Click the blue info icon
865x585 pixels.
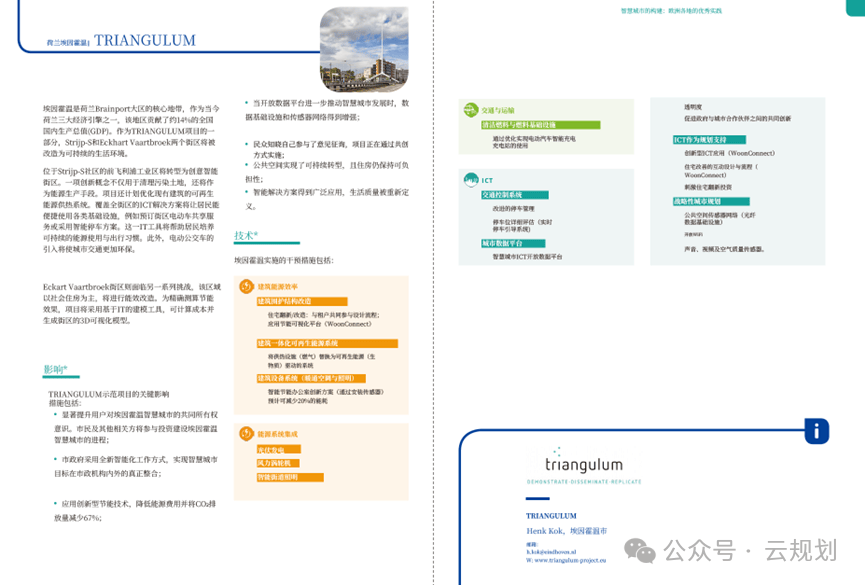pos(816,431)
